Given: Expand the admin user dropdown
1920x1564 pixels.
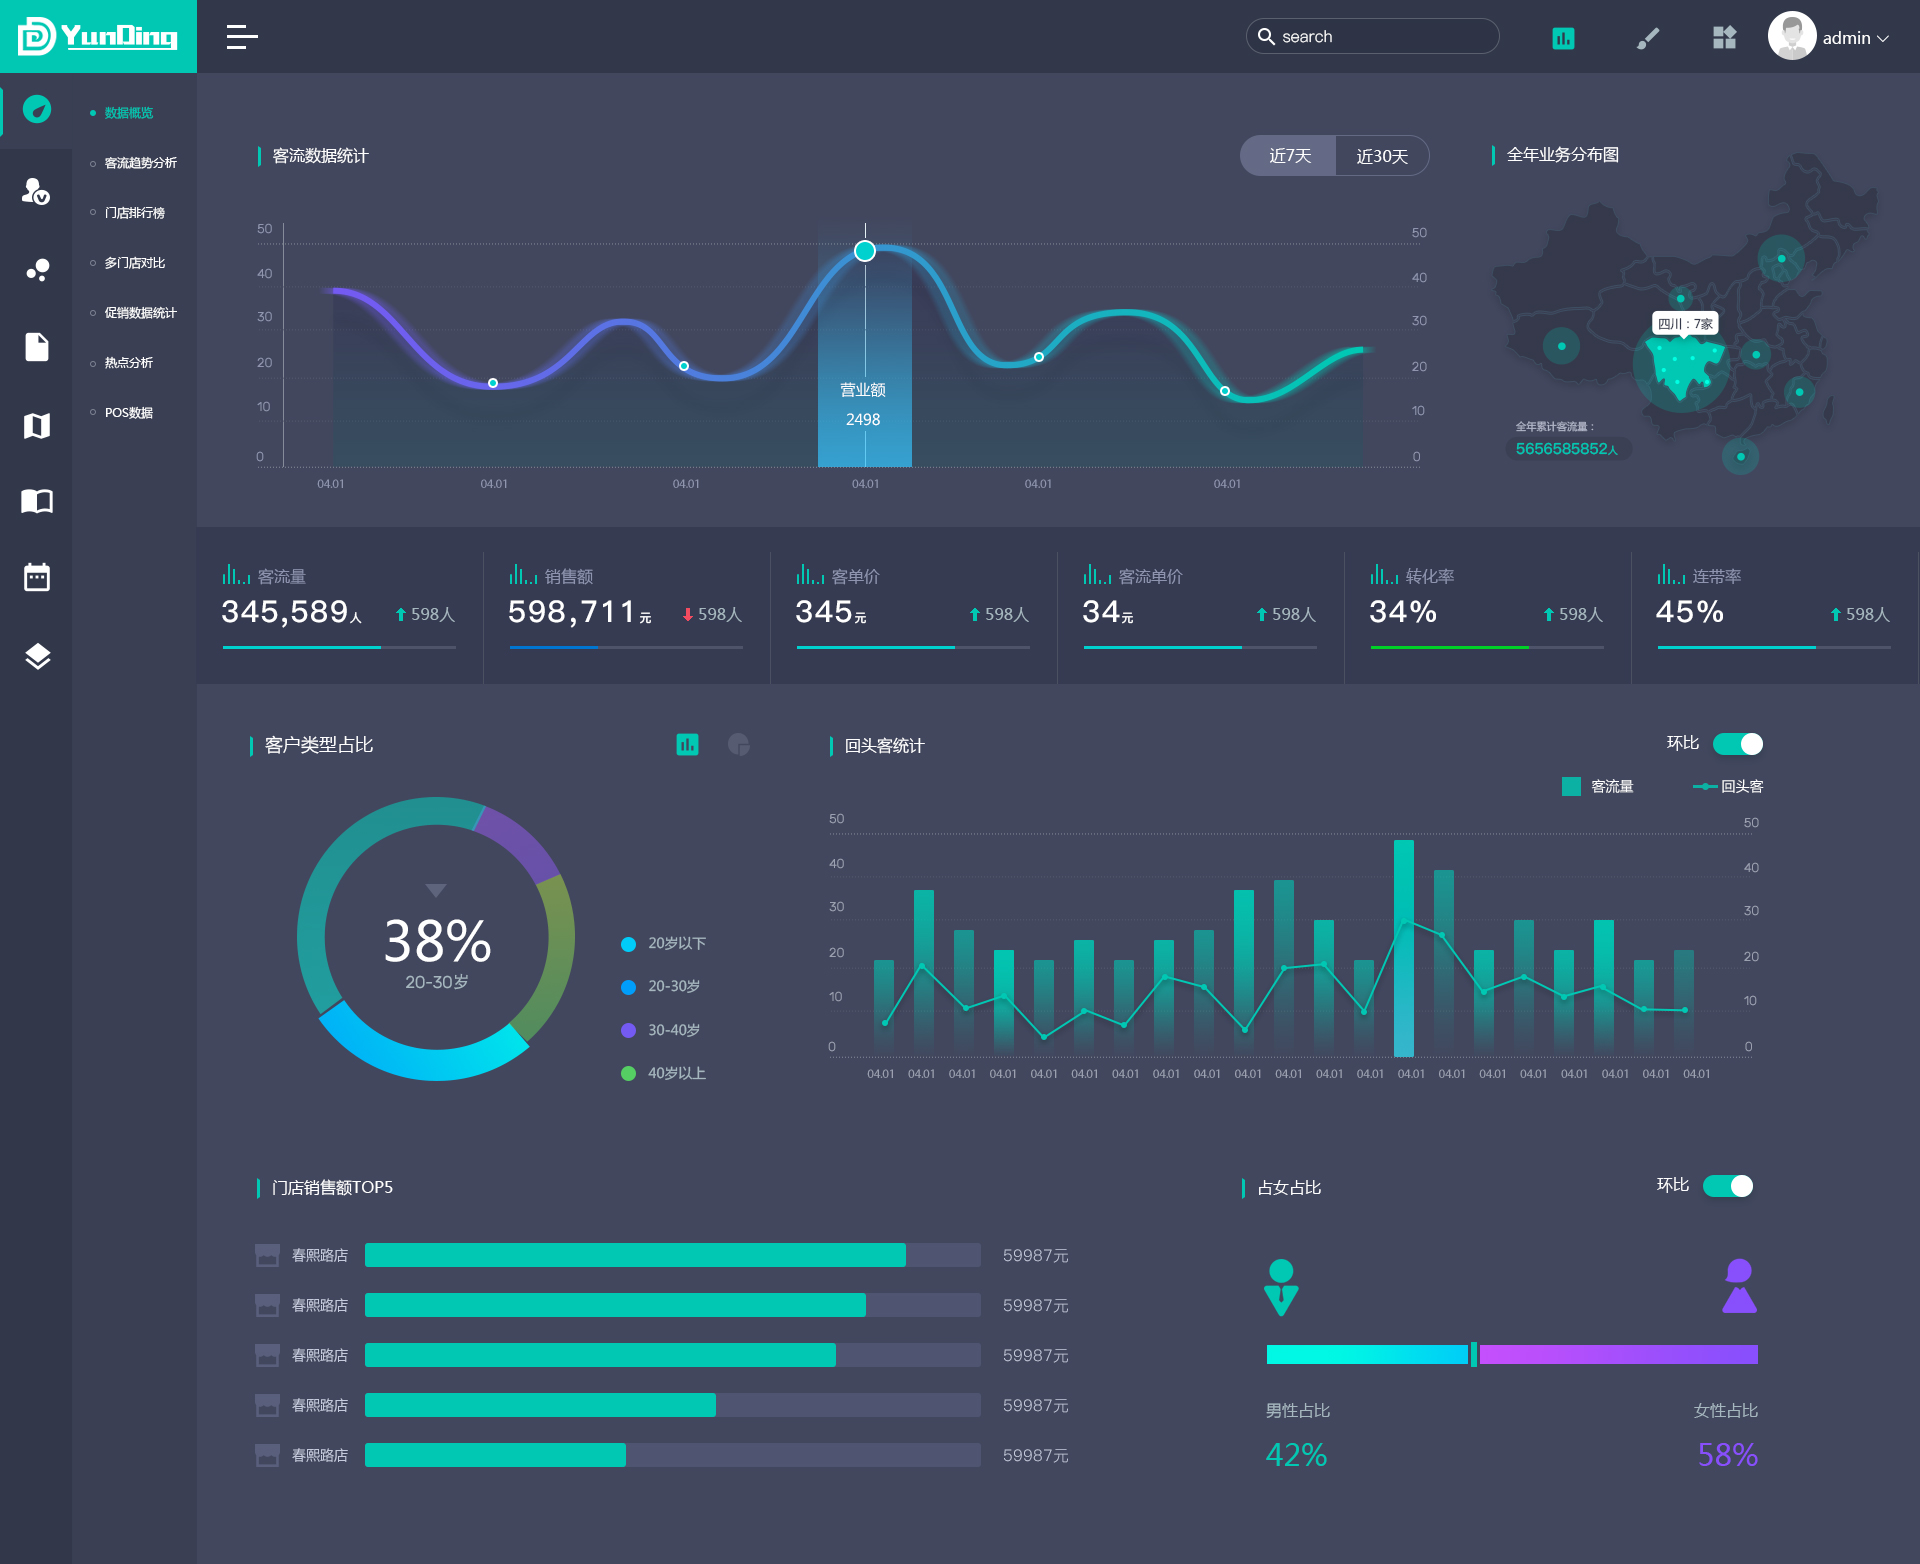Looking at the screenshot, I should pos(1855,38).
